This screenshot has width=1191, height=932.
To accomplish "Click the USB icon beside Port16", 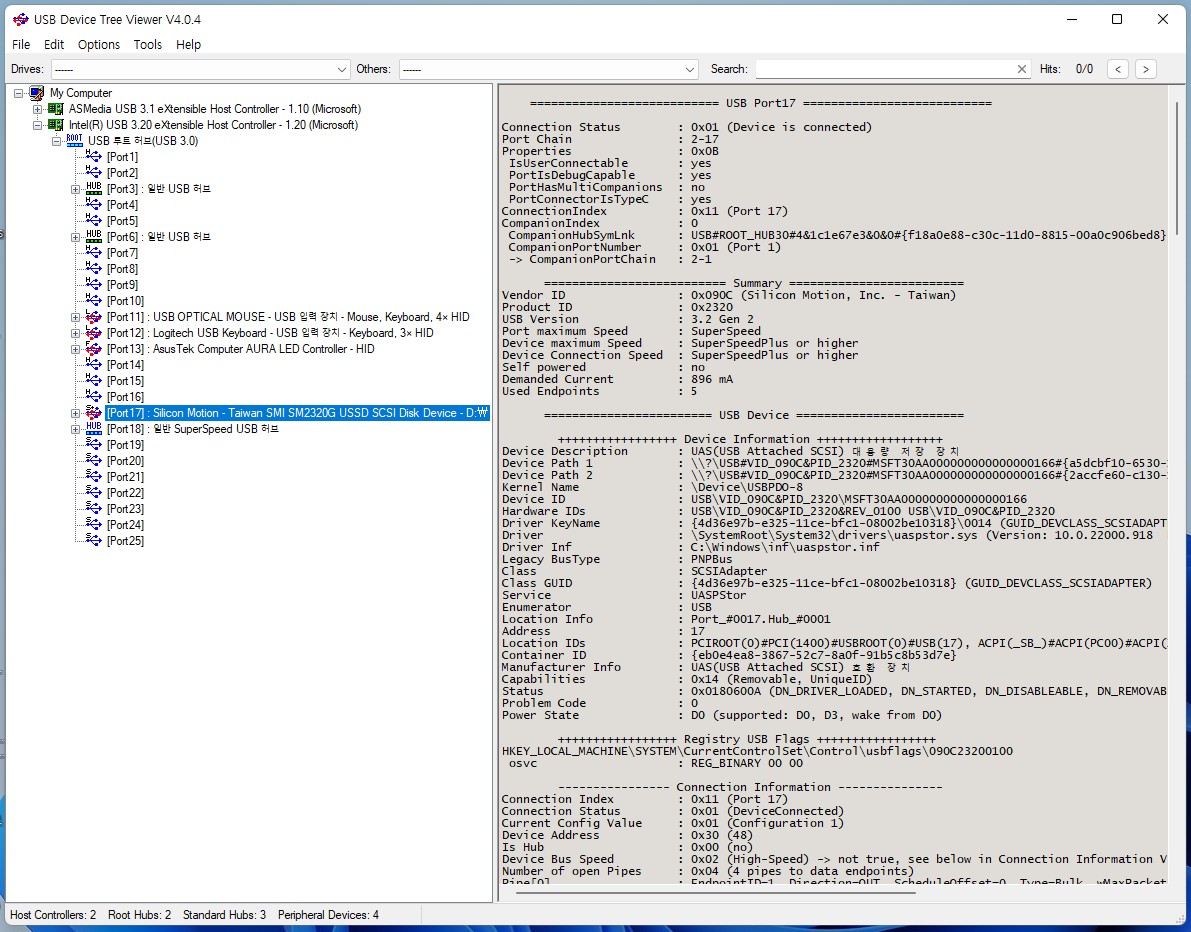I will tap(93, 396).
